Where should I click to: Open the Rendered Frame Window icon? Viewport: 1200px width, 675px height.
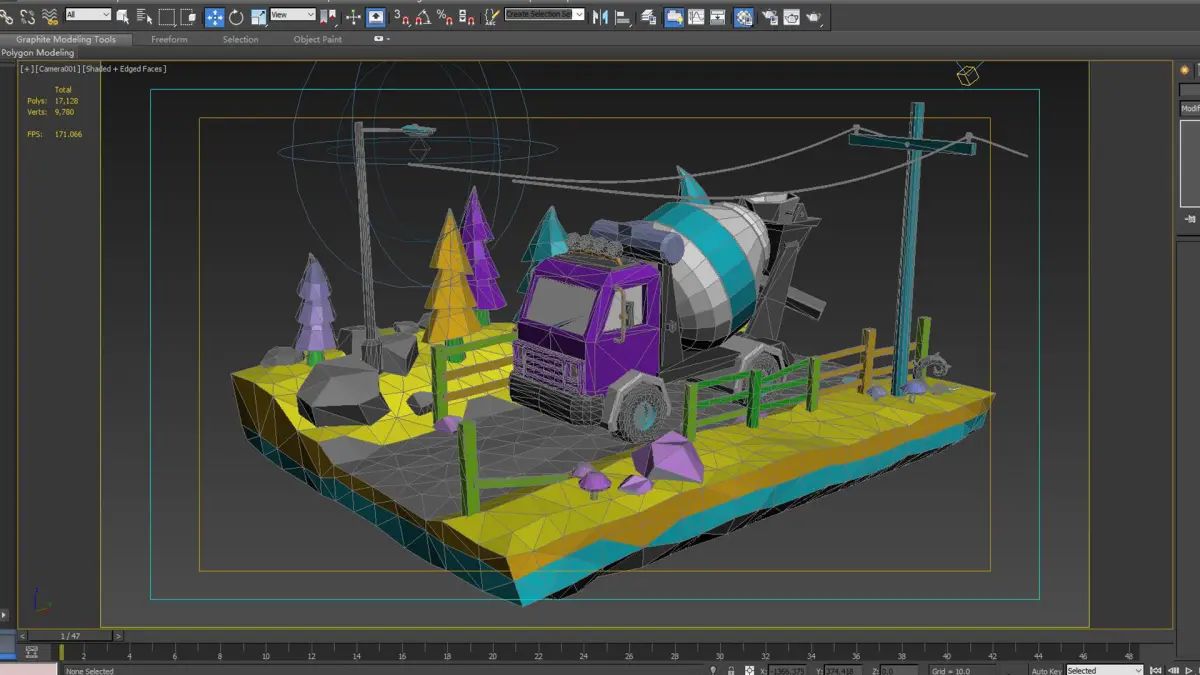click(792, 18)
